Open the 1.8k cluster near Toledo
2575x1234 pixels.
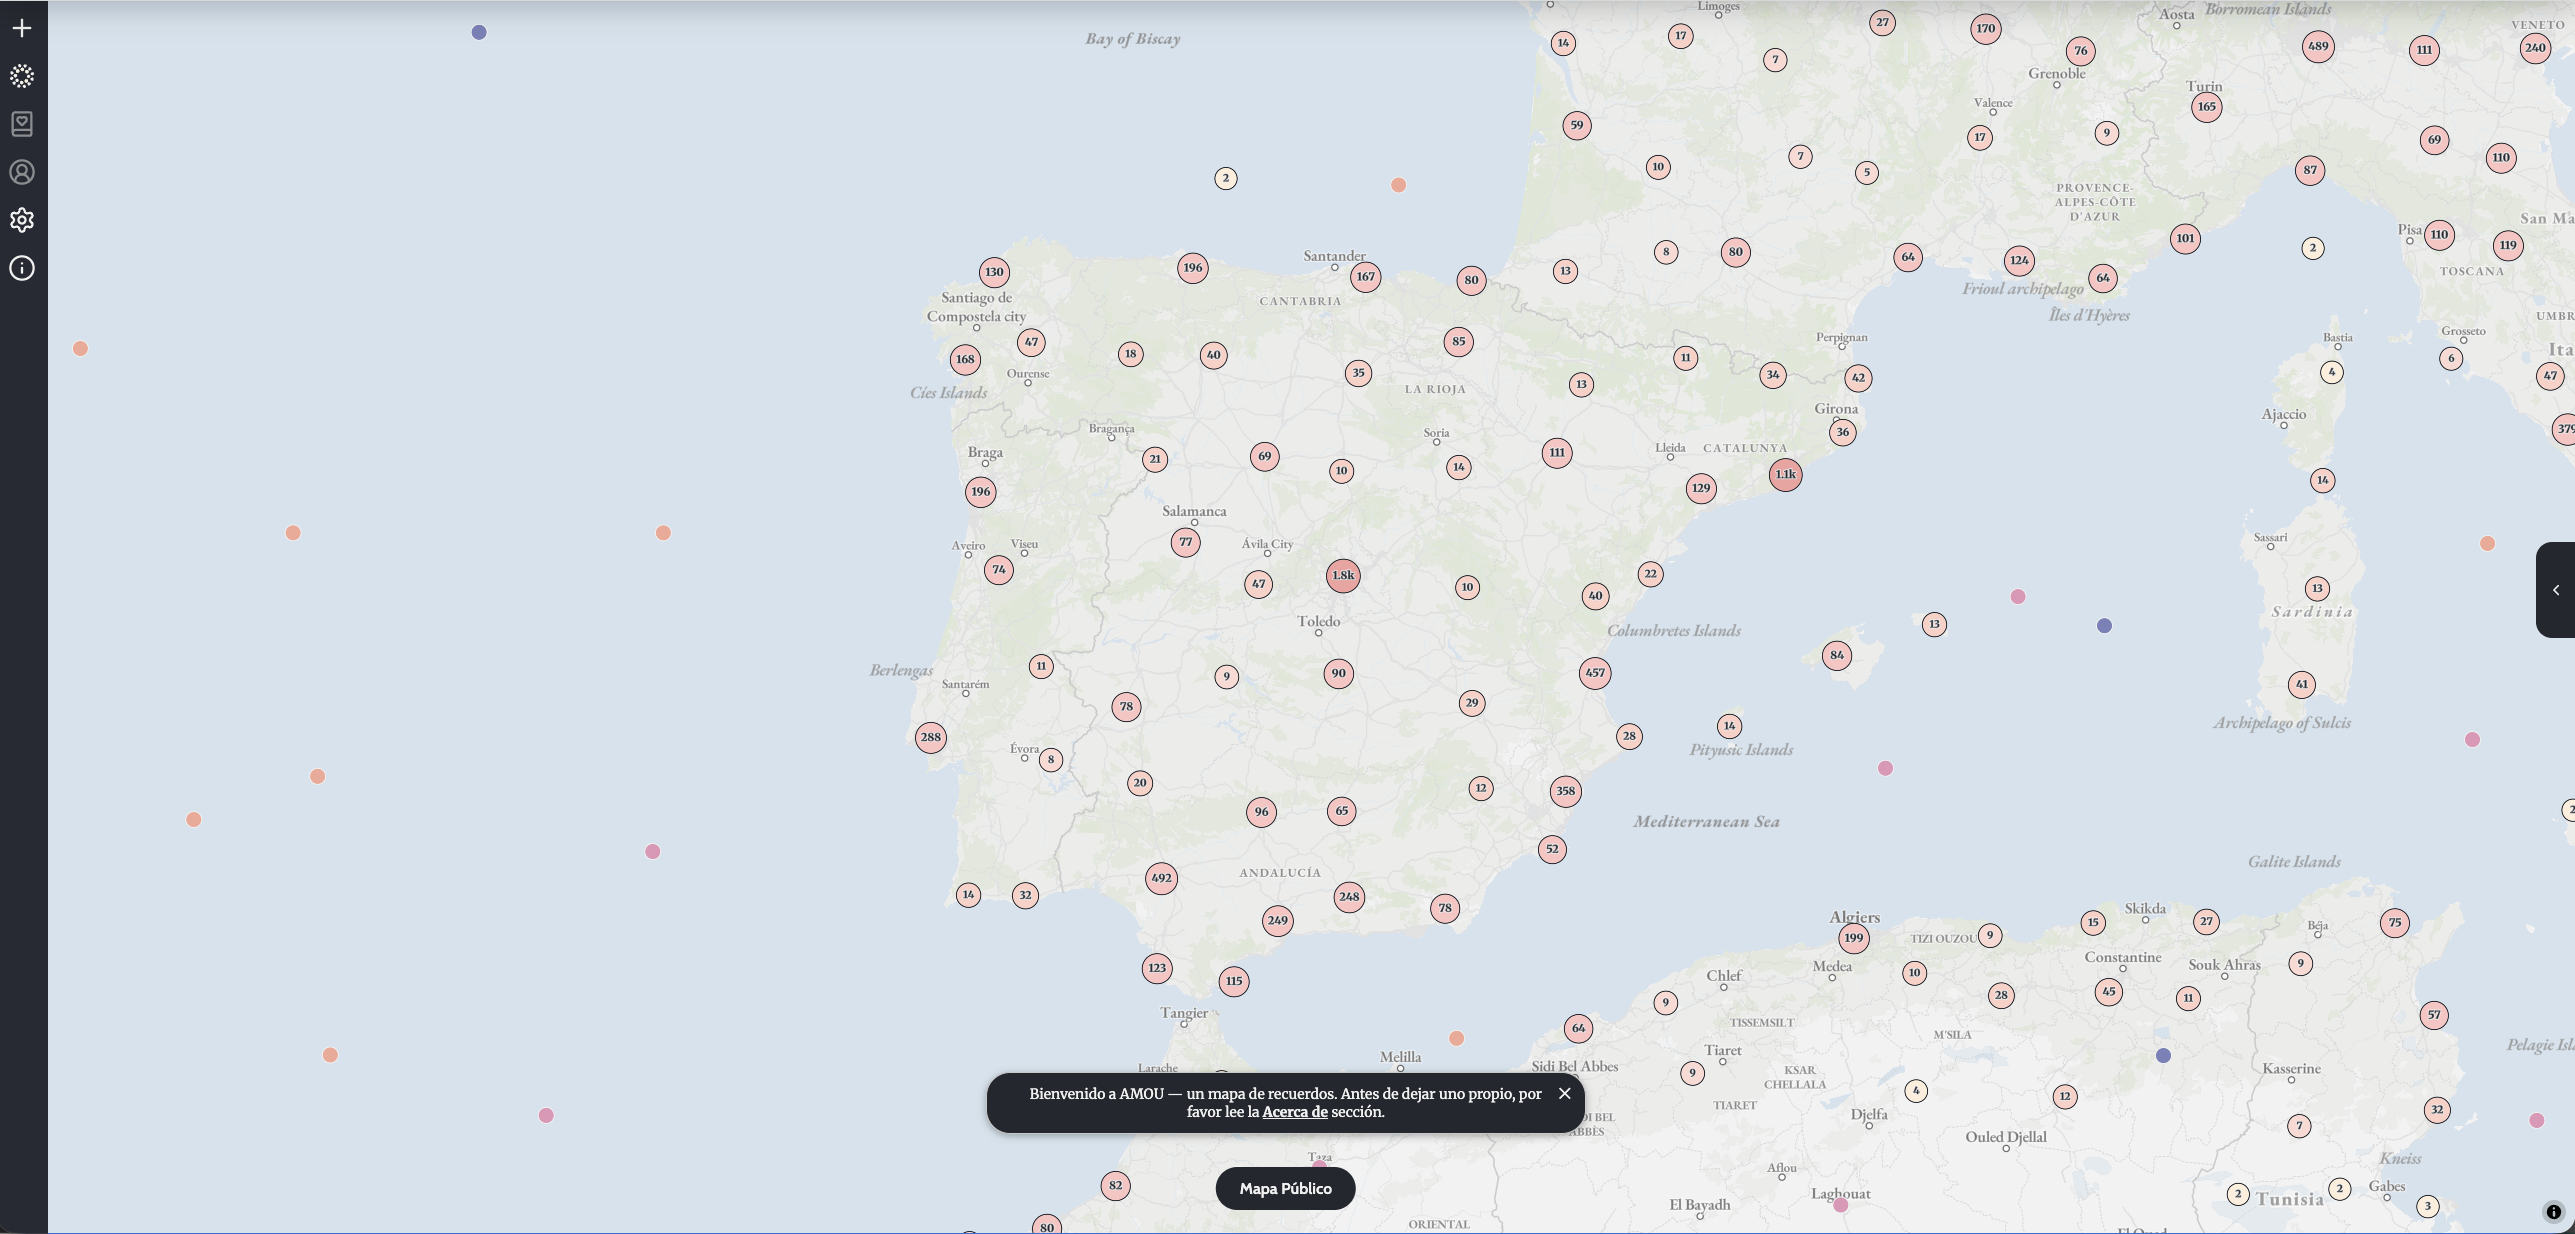[x=1343, y=575]
